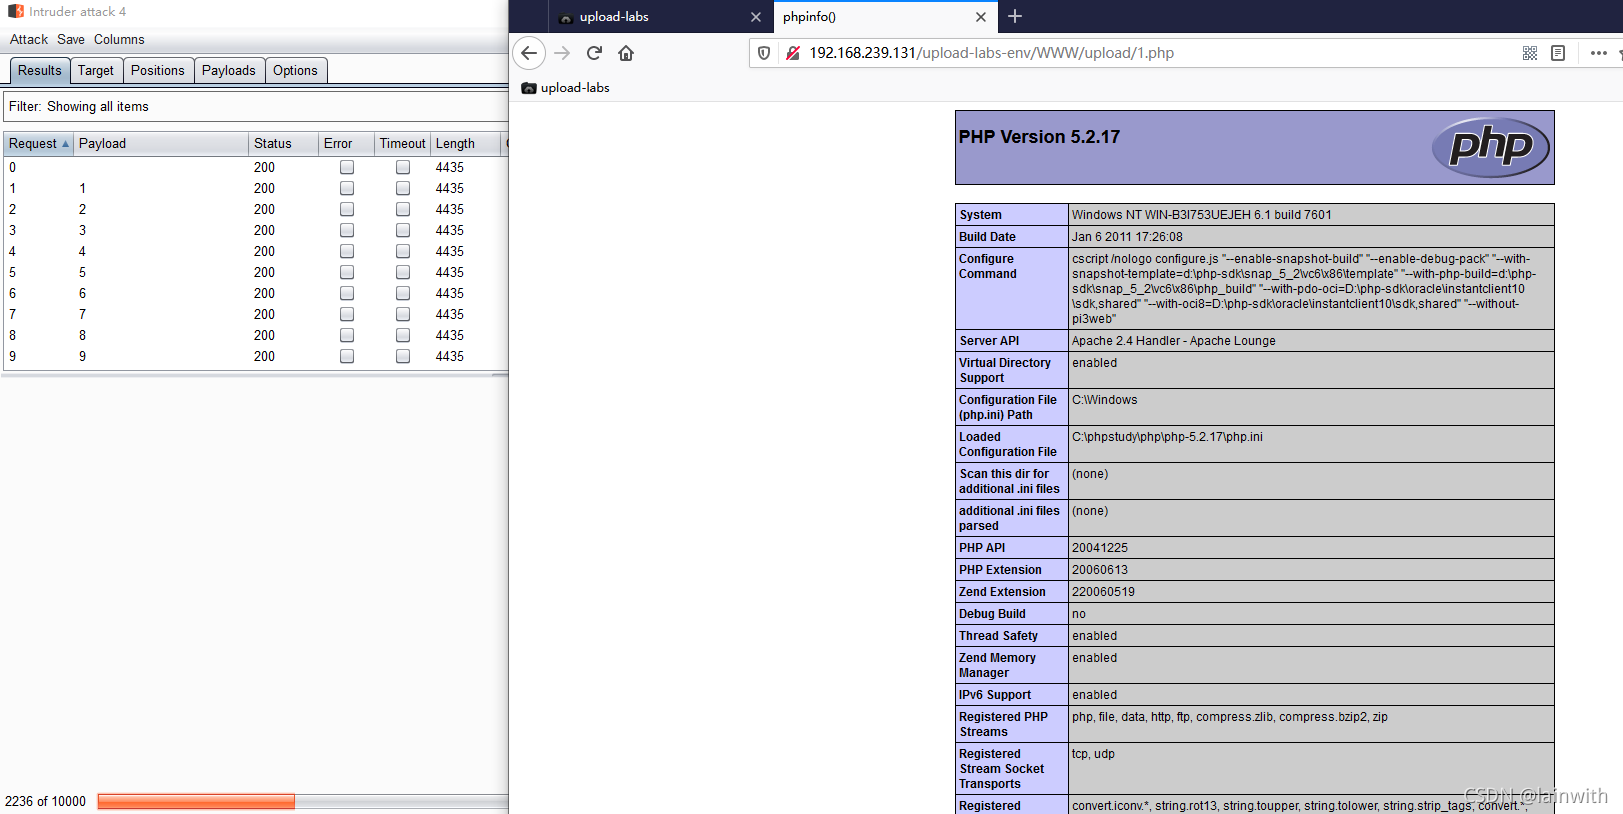1623x814 pixels.
Task: Click the System value Windows NT row
Action: pos(1201,215)
